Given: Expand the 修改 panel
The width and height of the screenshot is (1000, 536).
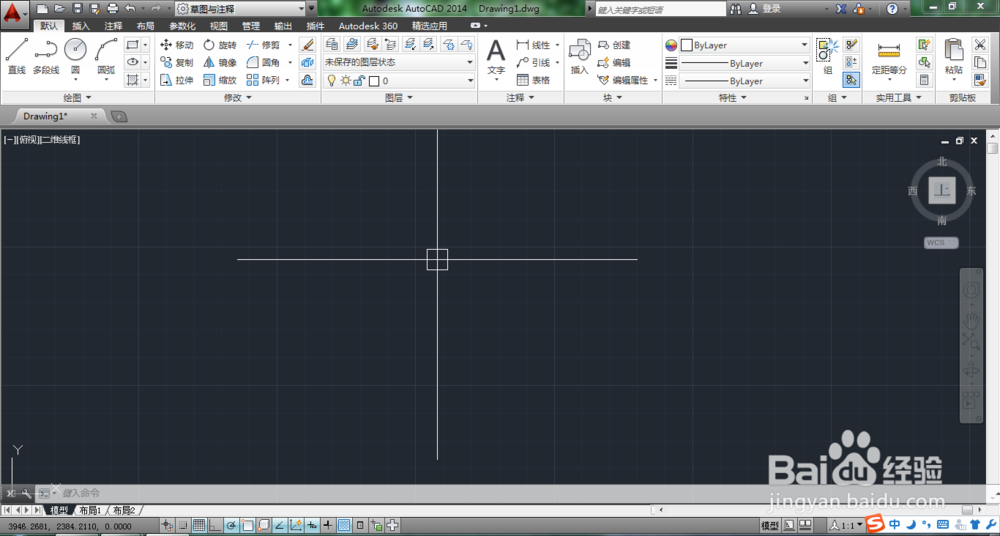Looking at the screenshot, I should tap(237, 98).
